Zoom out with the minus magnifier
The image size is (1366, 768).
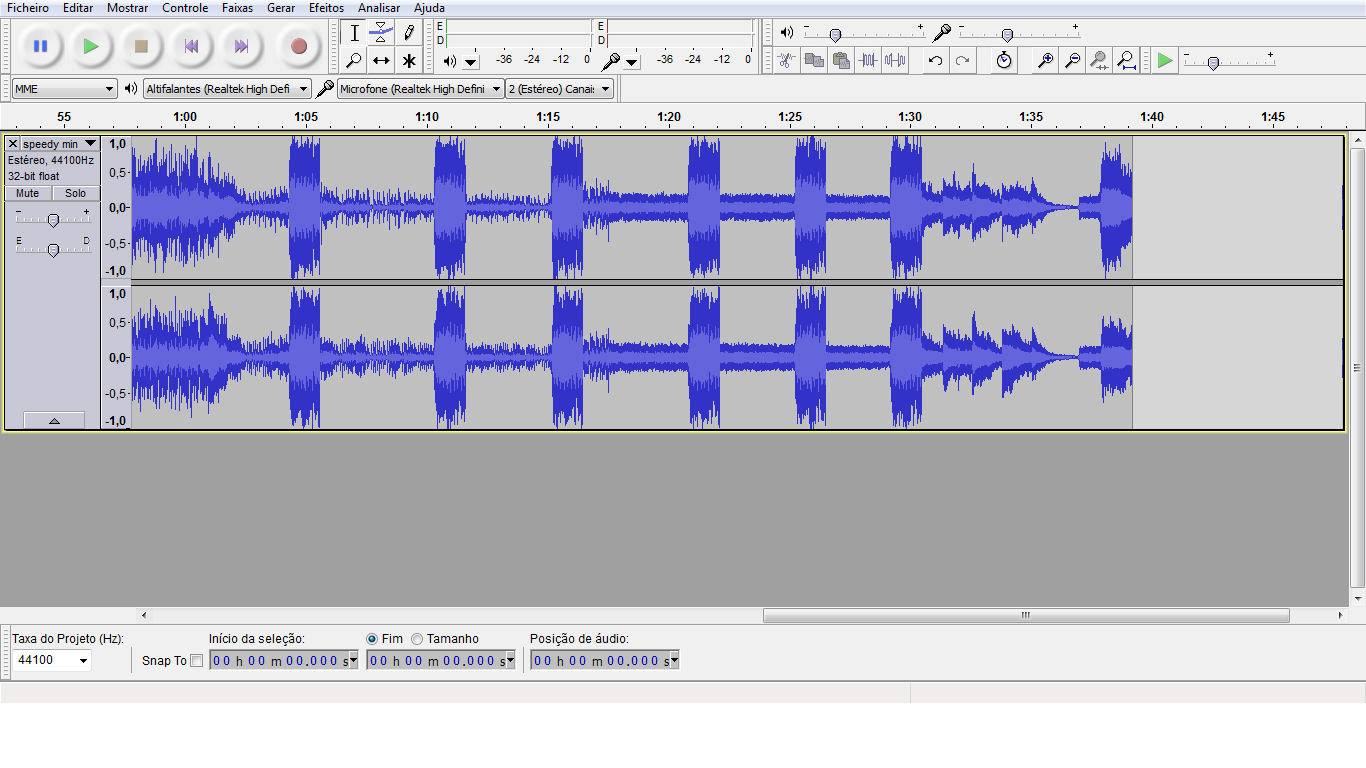click(1072, 61)
